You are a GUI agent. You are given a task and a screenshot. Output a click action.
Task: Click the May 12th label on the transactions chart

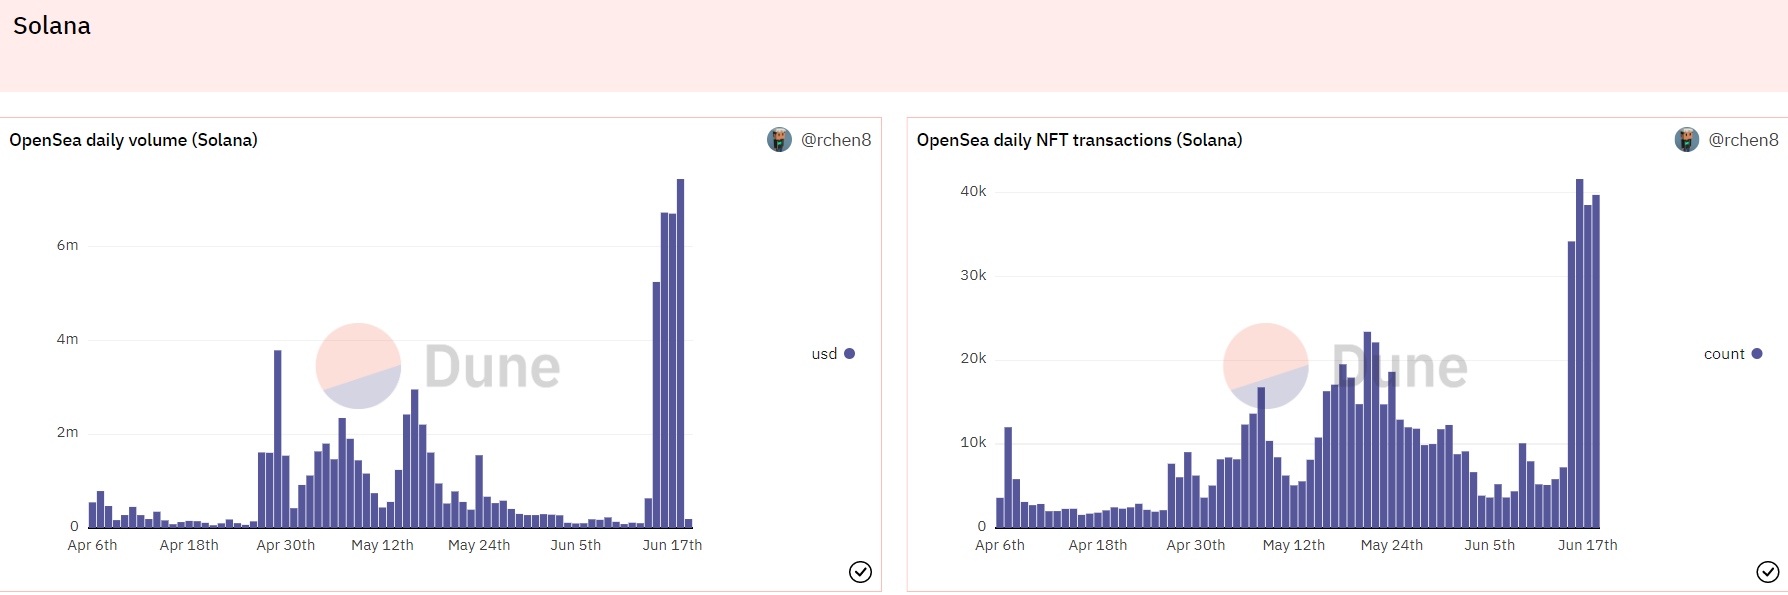pyautogui.click(x=1294, y=545)
